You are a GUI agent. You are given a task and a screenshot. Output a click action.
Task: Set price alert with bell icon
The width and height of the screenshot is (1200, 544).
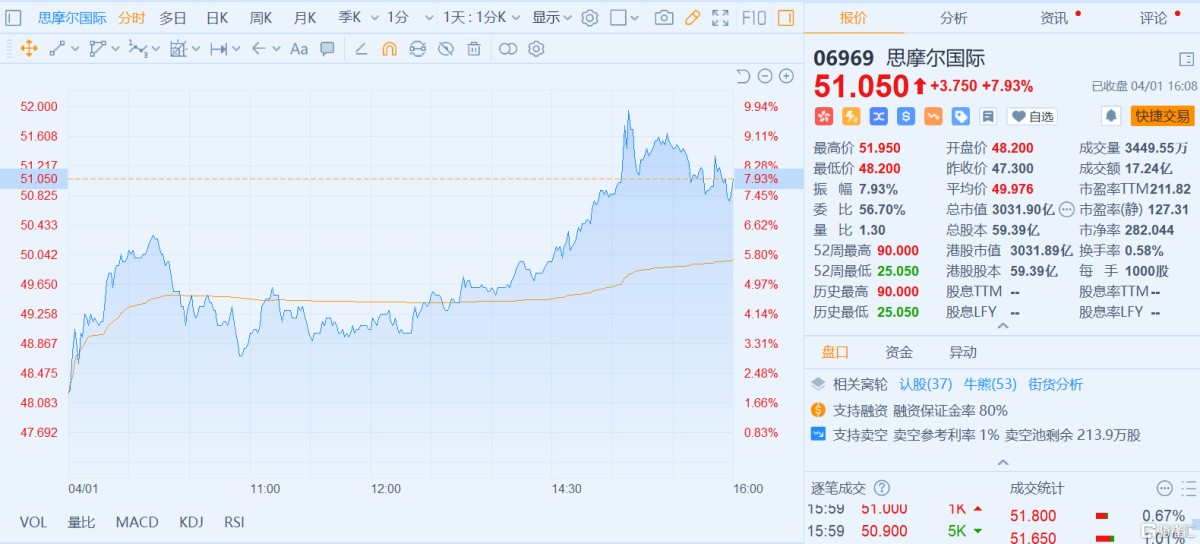1110,116
